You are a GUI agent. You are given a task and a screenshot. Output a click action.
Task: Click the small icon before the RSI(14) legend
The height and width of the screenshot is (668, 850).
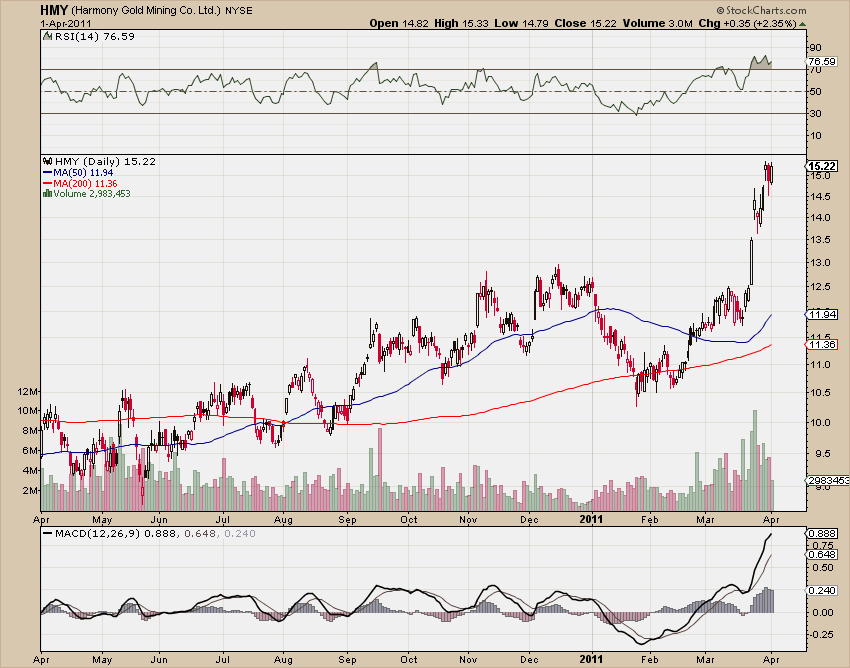48,36
